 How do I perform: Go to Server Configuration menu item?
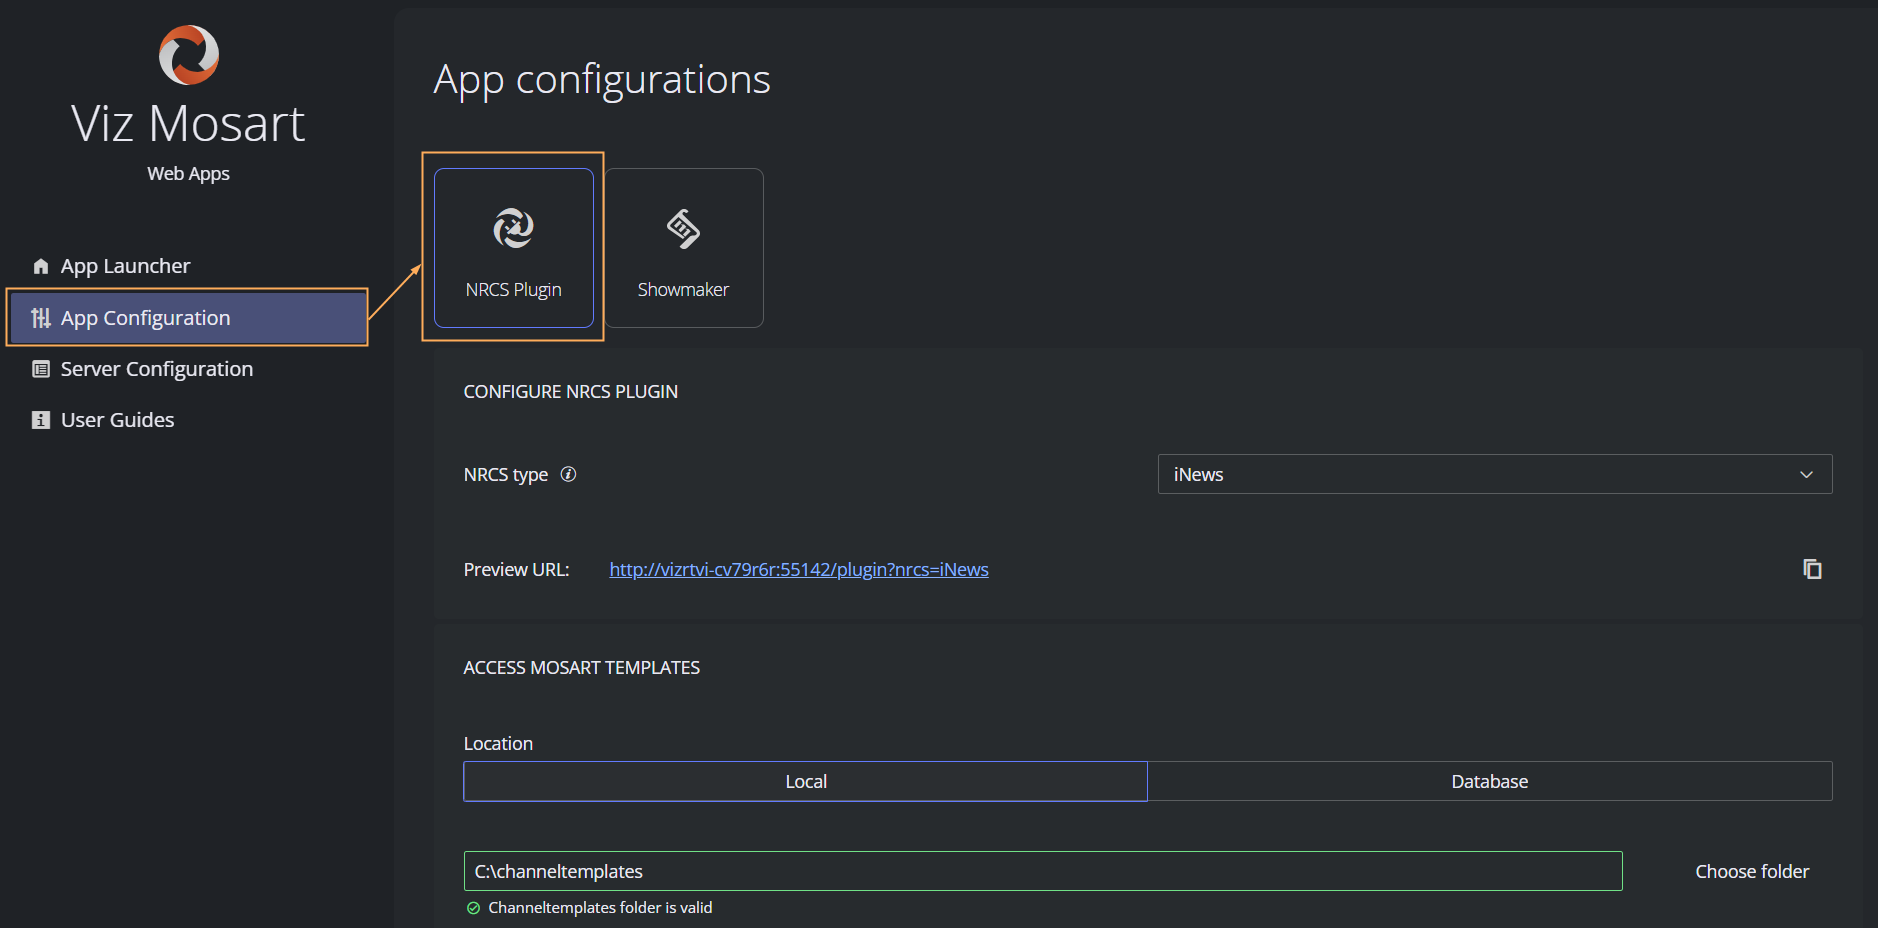(x=156, y=369)
